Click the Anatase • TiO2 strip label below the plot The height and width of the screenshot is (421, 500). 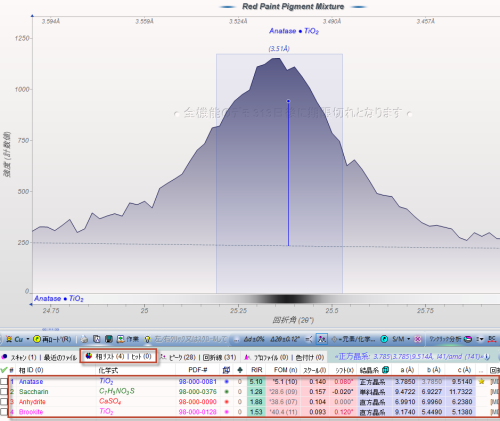pyautogui.click(x=59, y=298)
